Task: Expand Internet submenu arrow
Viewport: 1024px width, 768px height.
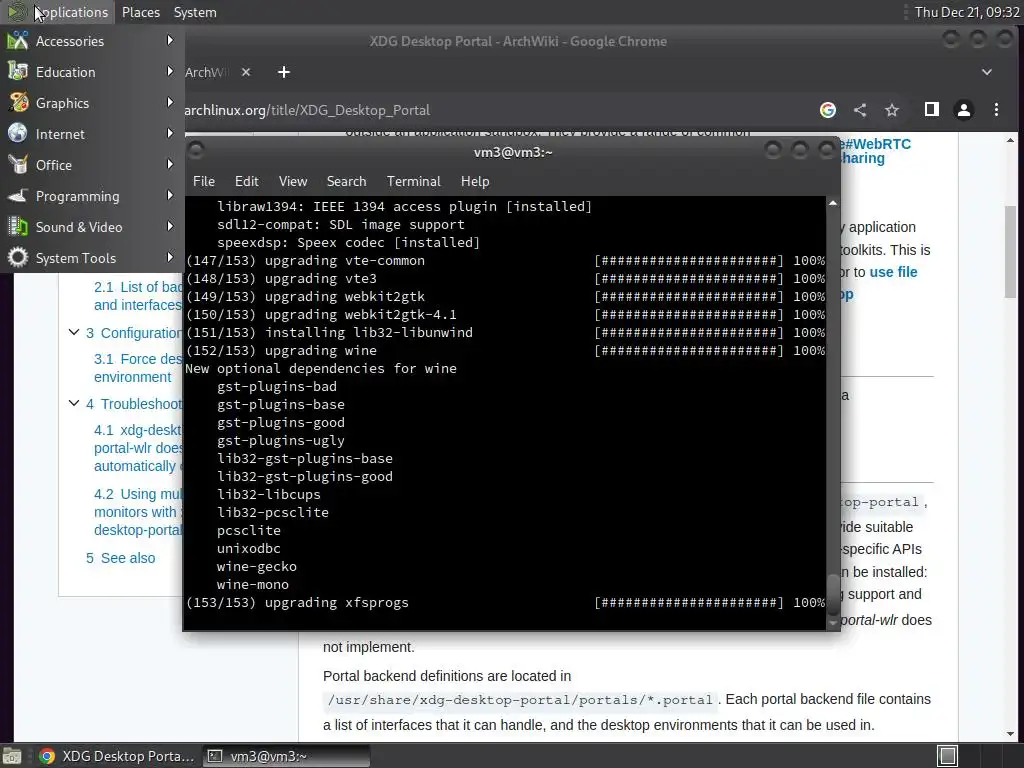Action: pos(170,133)
